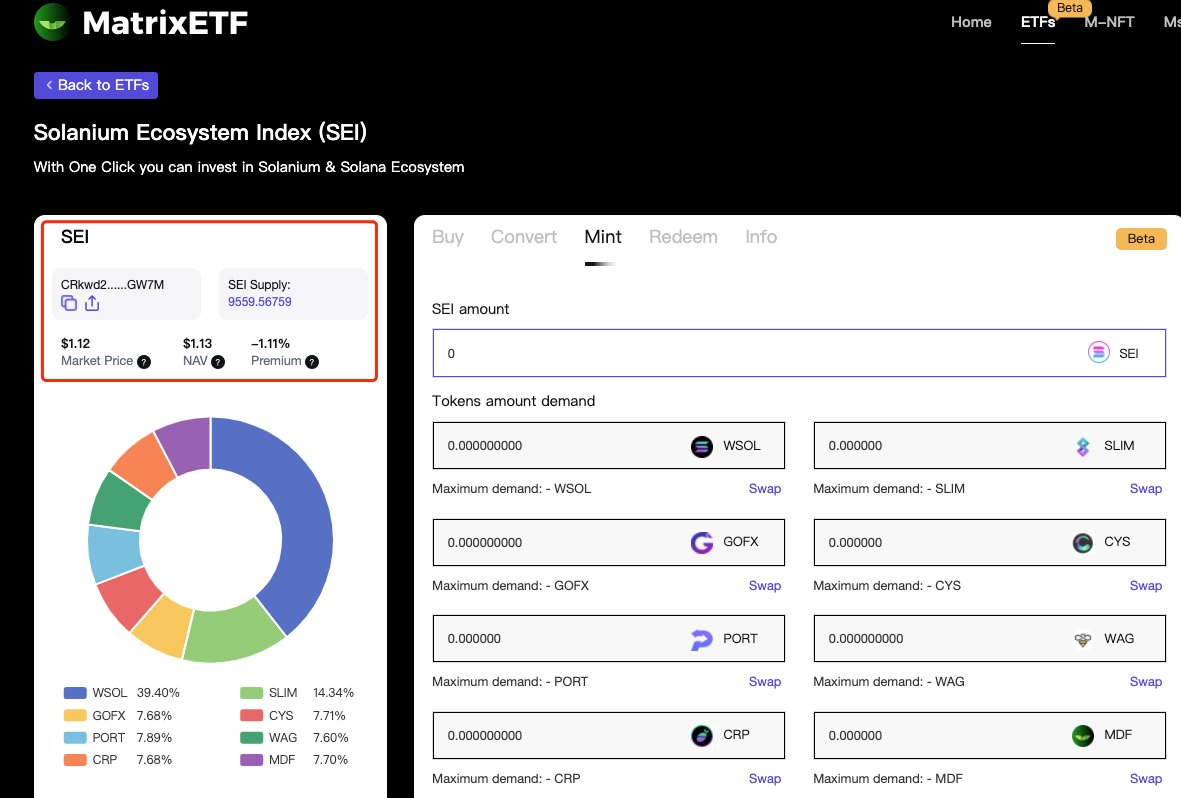Click the MDF token icon
Screen dimensions: 1181x798
click(1082, 735)
